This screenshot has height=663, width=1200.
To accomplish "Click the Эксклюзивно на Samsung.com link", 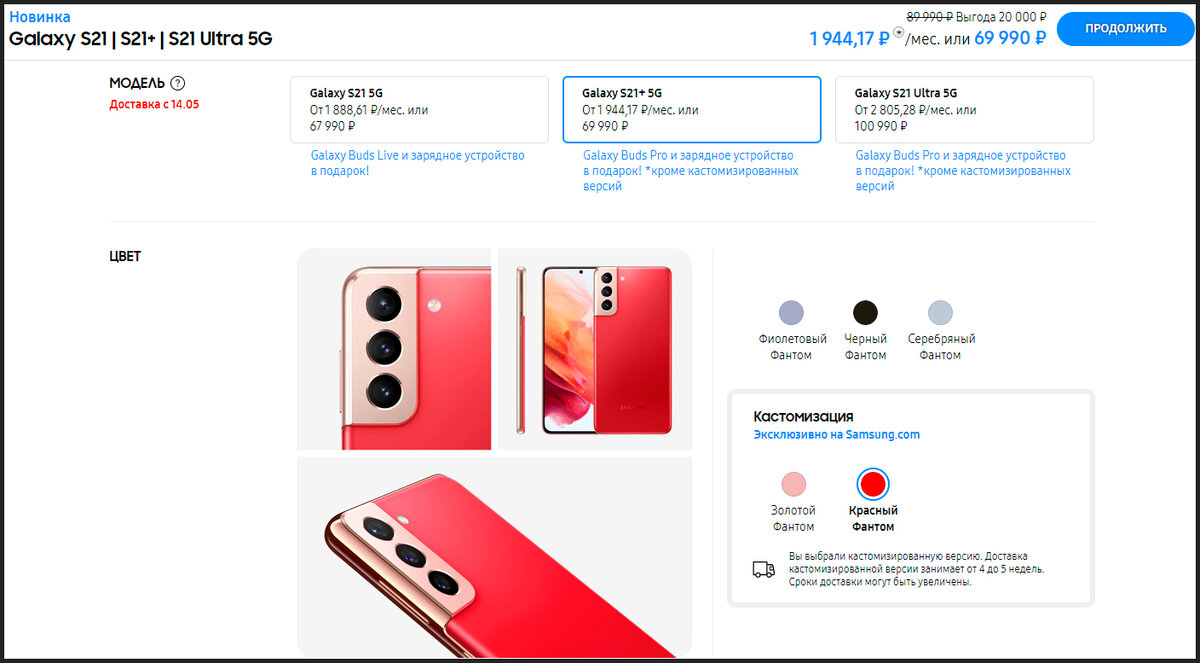I will [x=836, y=435].
